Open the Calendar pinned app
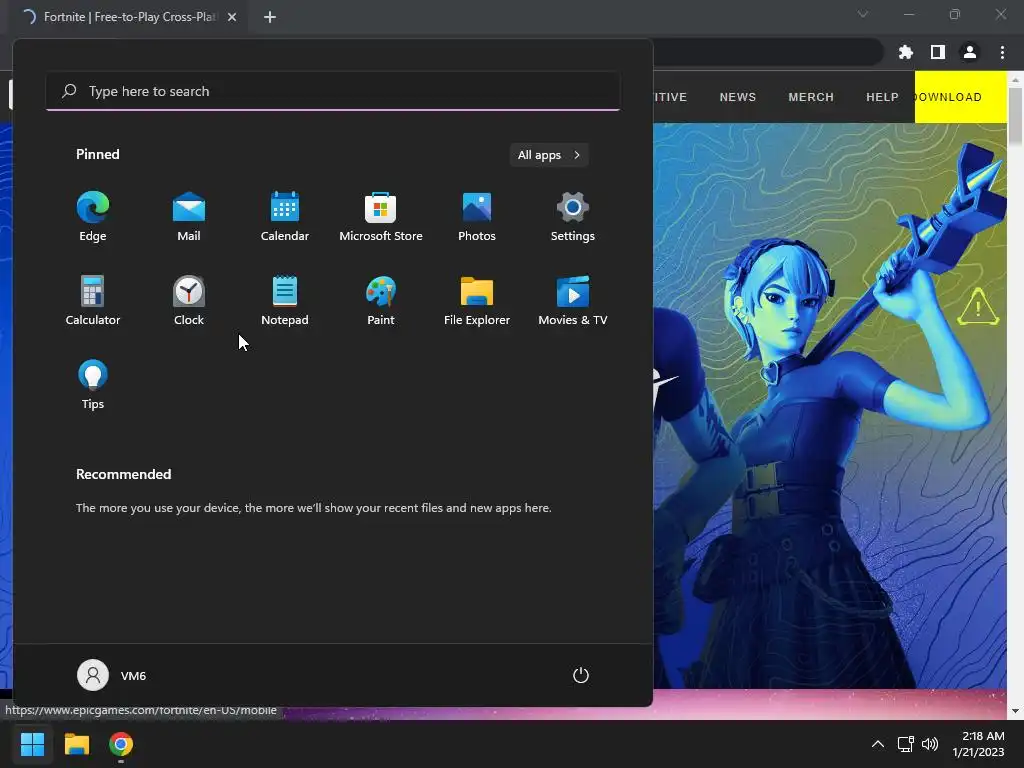 click(x=285, y=217)
